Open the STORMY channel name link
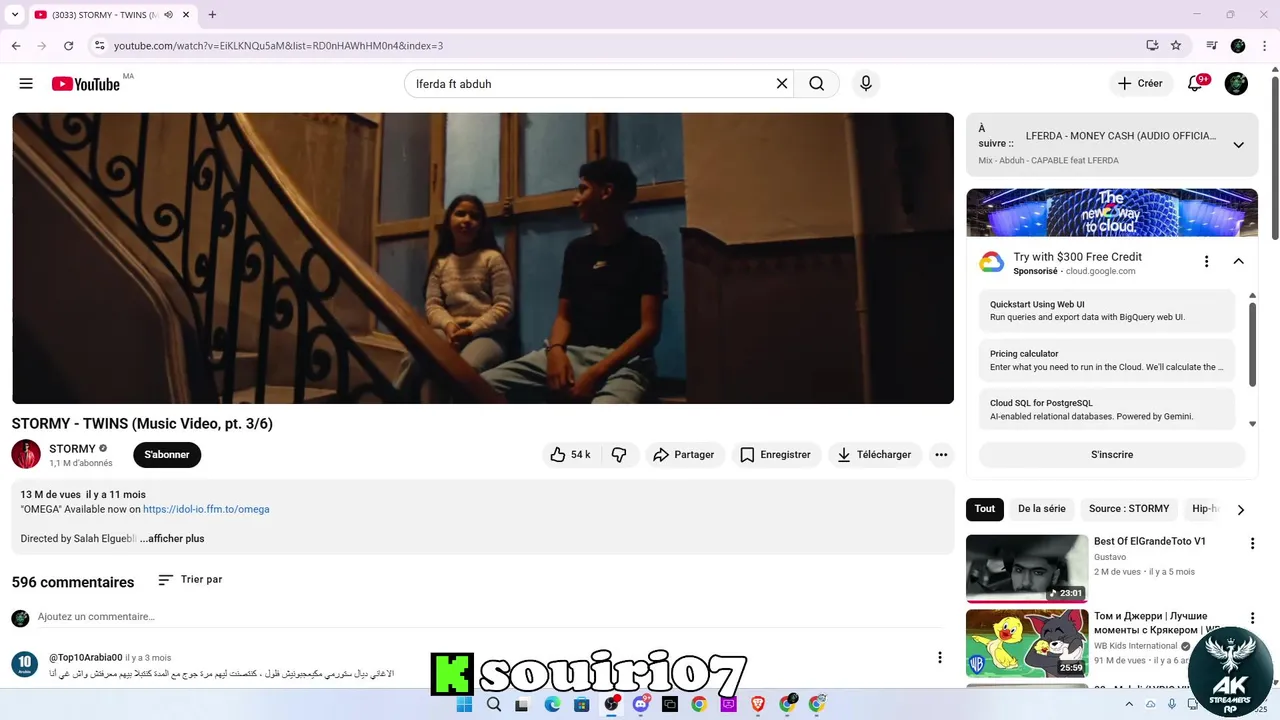This screenshot has height=720, width=1280. [x=72, y=449]
